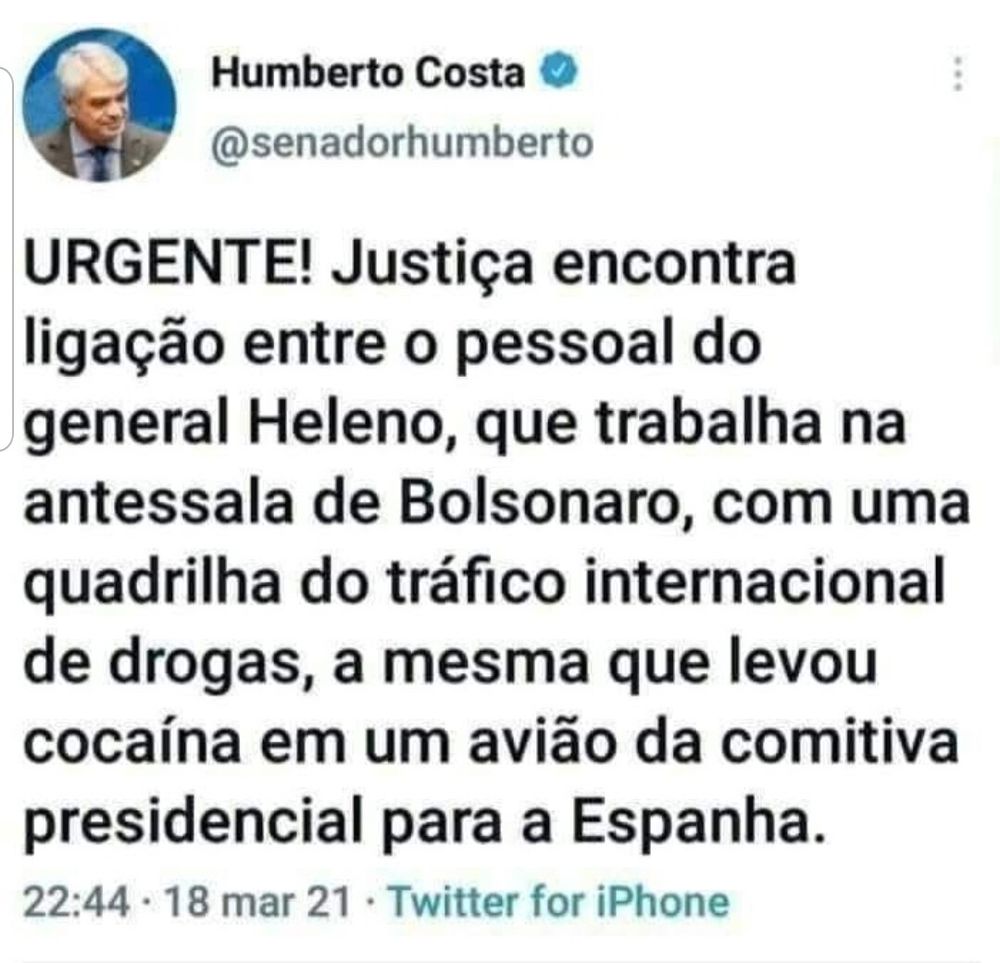1000x963 pixels.
Task: Click the word tráfico in the tweet
Action: (x=477, y=582)
